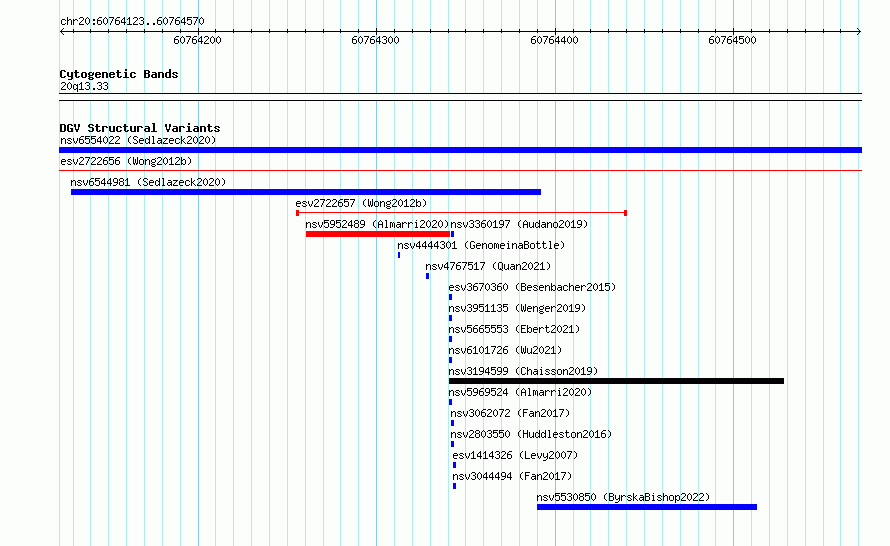Open nsv5952489 (Almarri2020) label
Screen dimensions: 890x546
click(377, 224)
